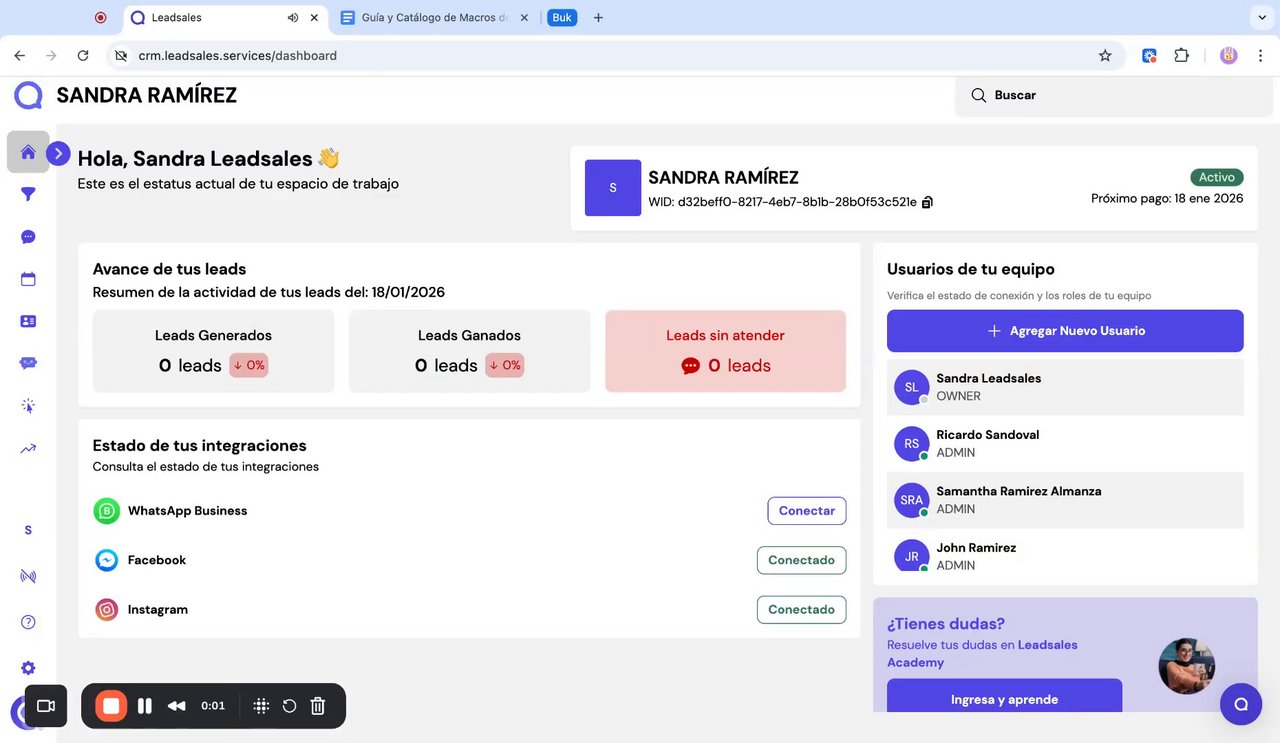1280x743 pixels.
Task: Click the Leadsales logo in the header
Action: (28, 95)
